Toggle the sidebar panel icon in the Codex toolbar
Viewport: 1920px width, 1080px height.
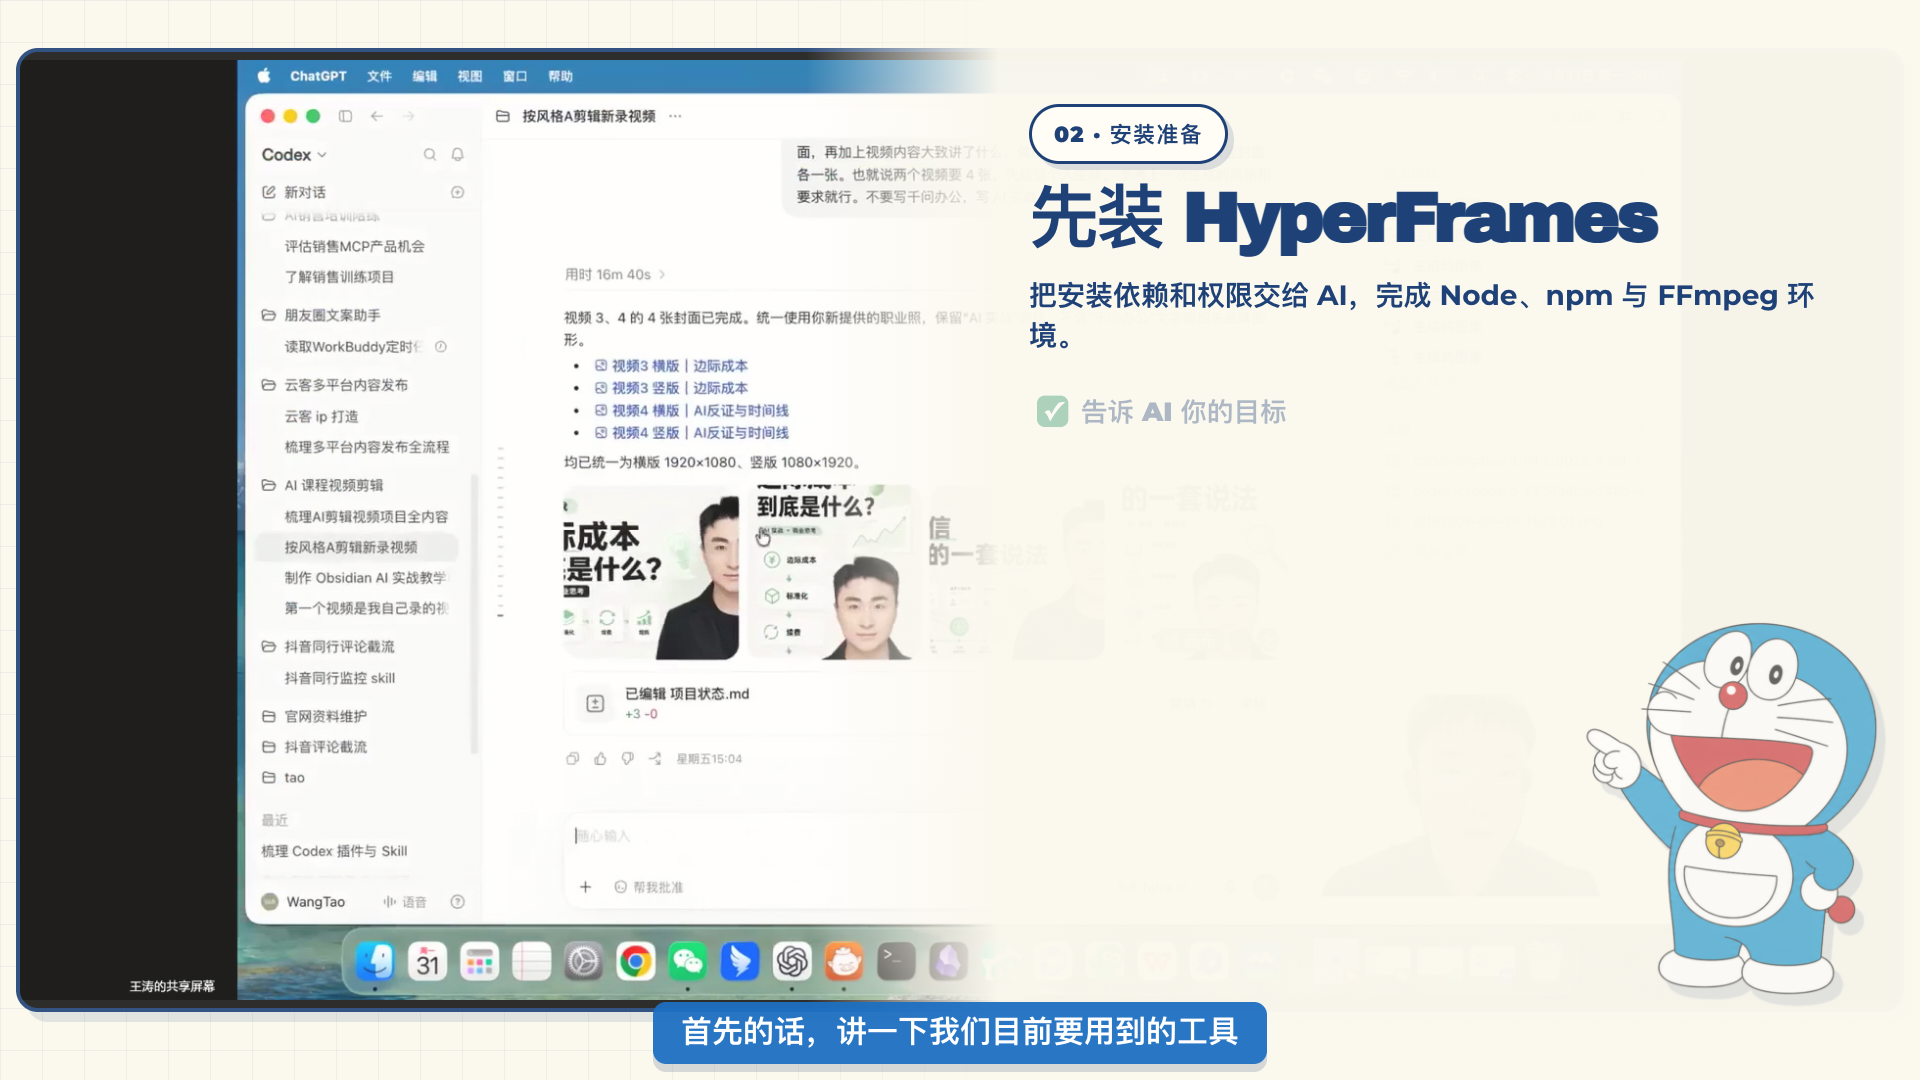point(345,116)
